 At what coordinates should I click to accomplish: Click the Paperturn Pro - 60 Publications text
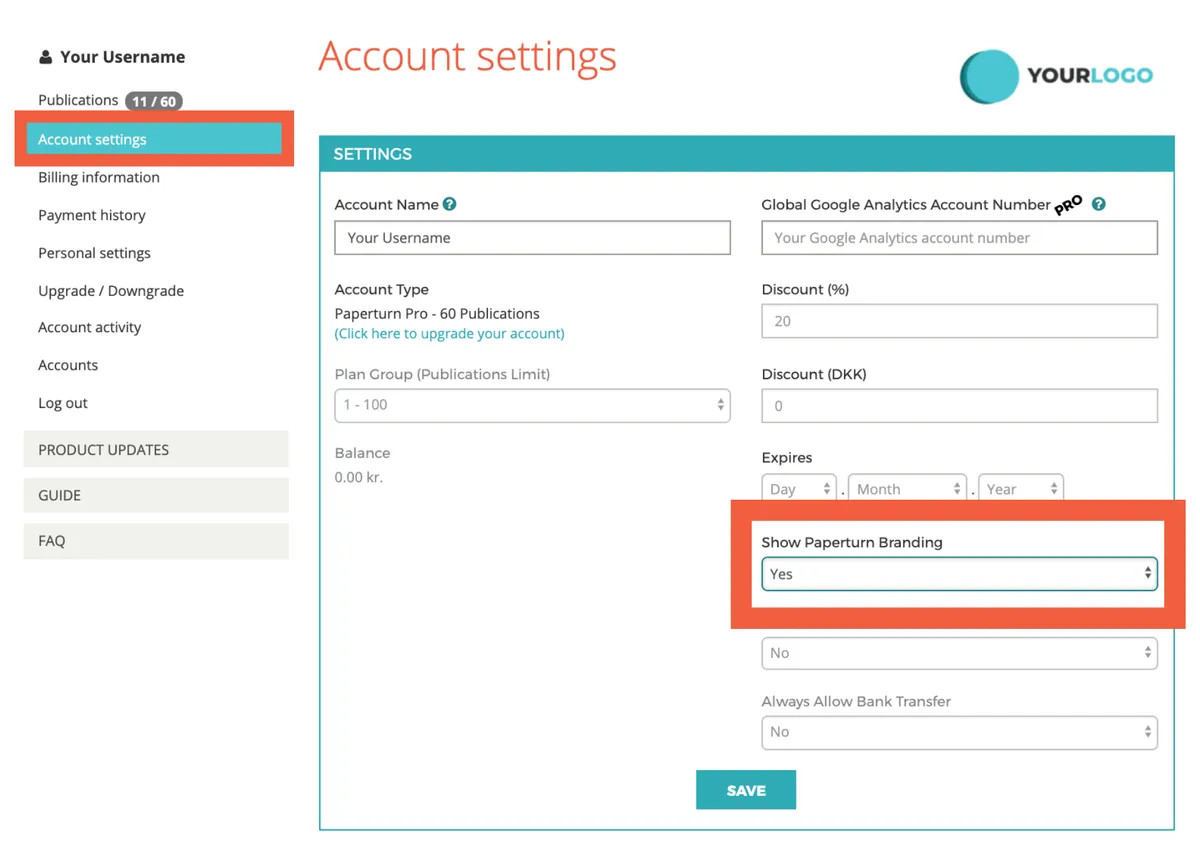click(437, 313)
